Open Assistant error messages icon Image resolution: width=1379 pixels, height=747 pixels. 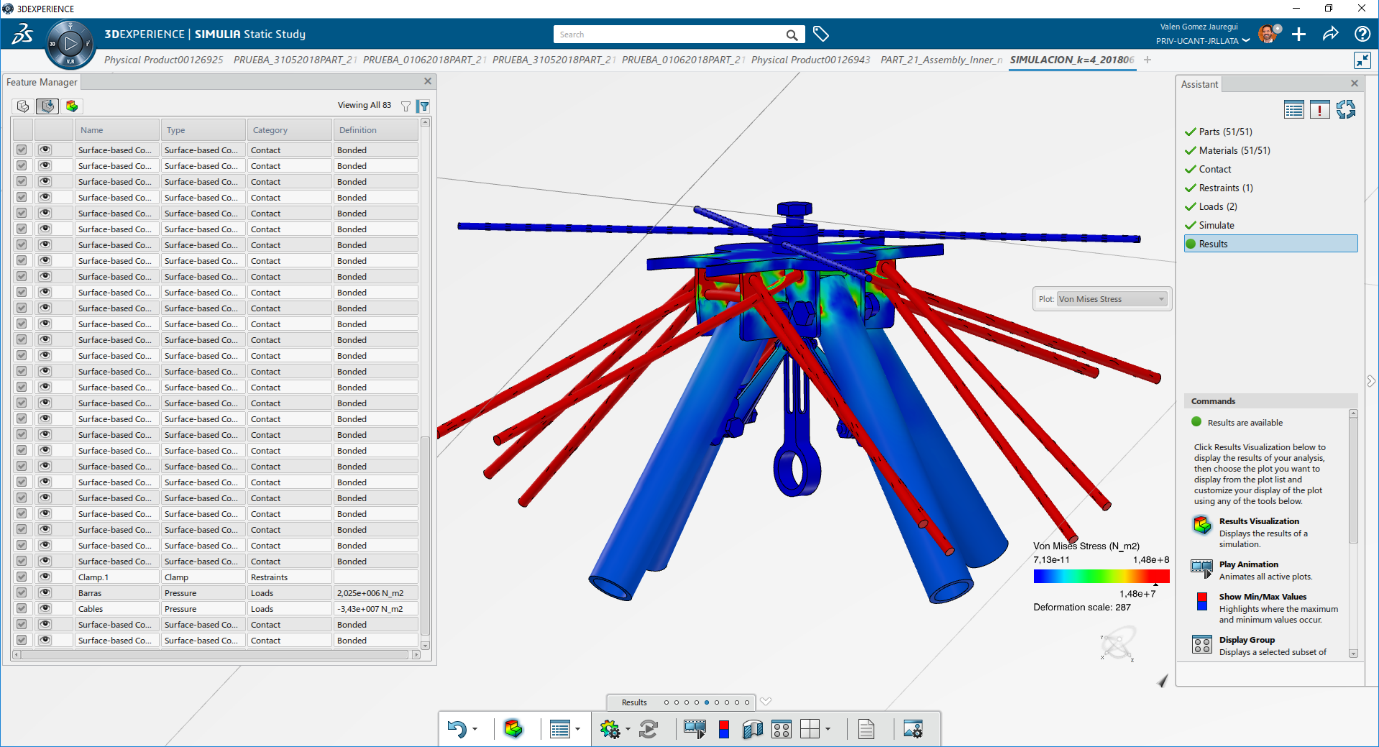pos(1320,110)
